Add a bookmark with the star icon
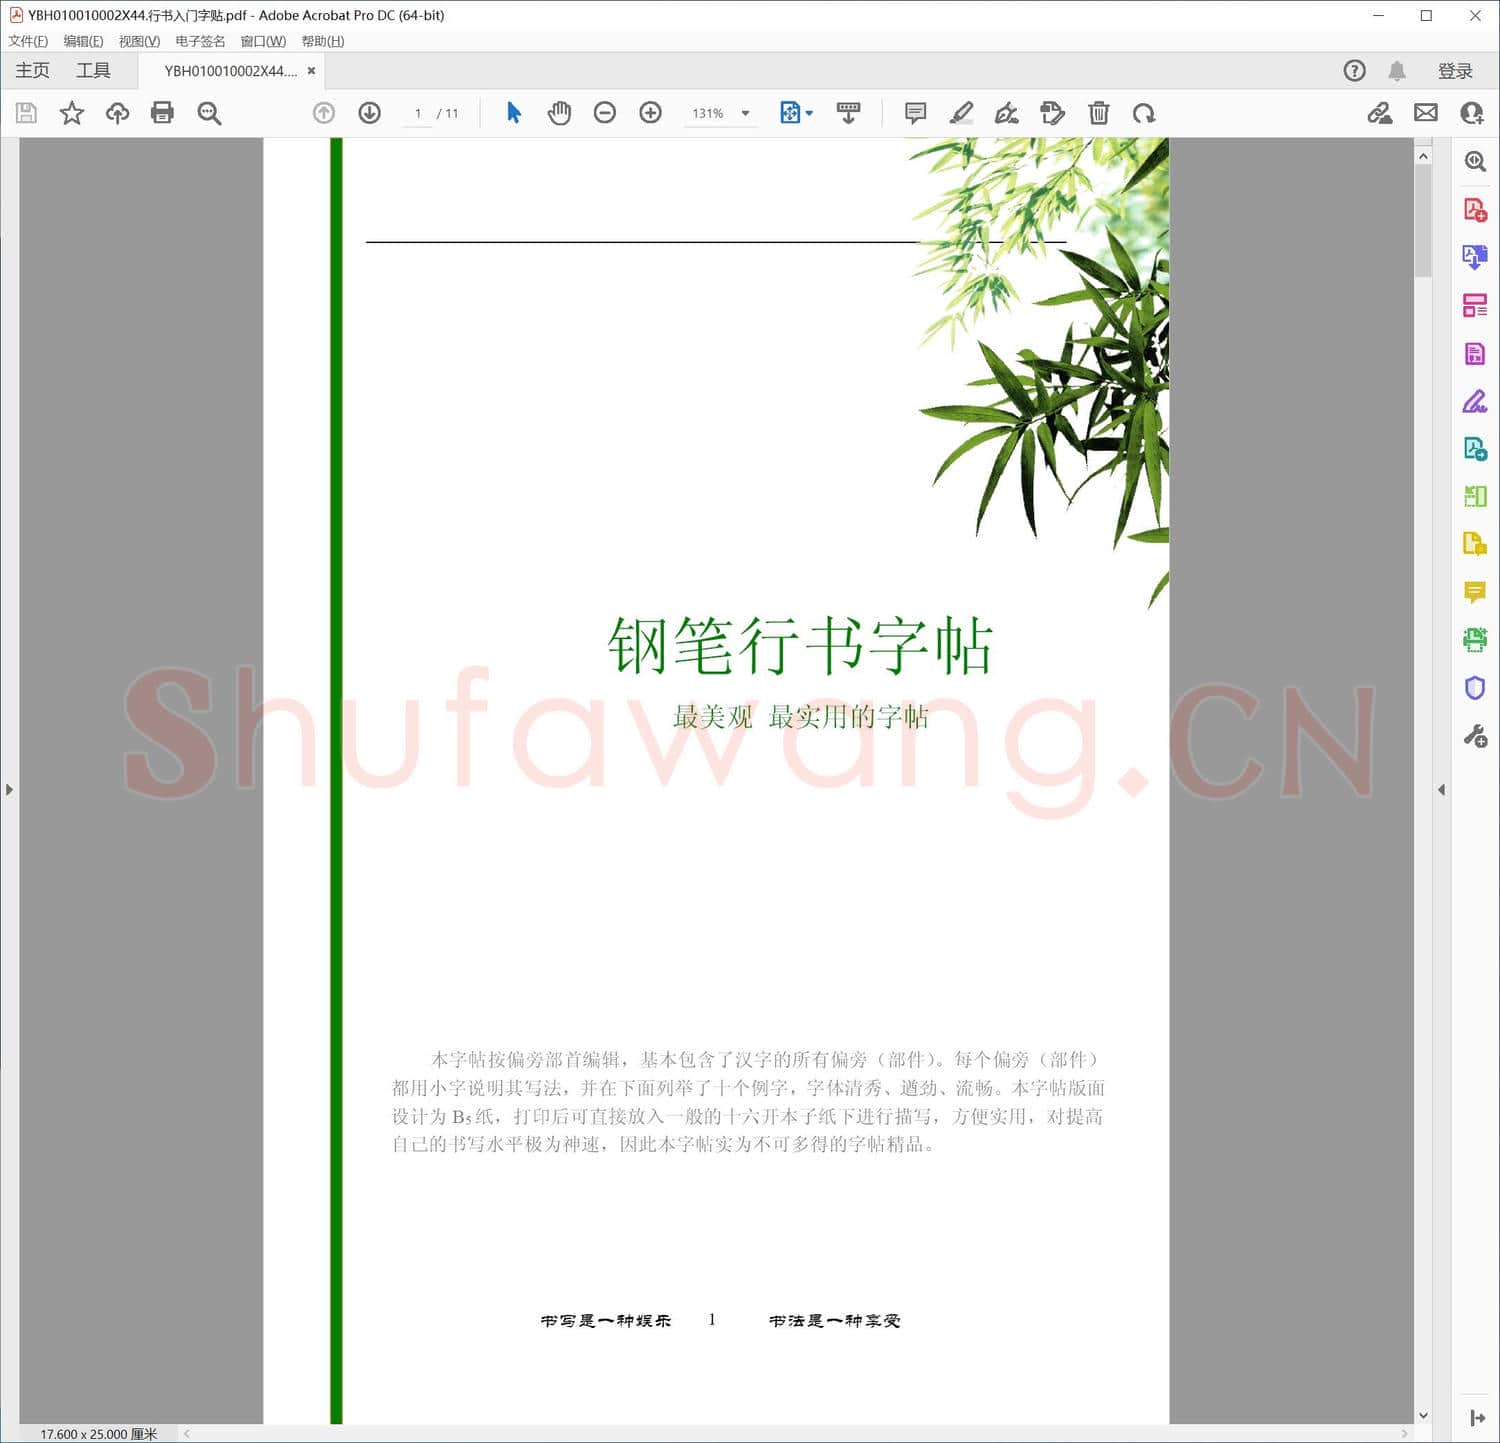1500x1443 pixels. [71, 113]
